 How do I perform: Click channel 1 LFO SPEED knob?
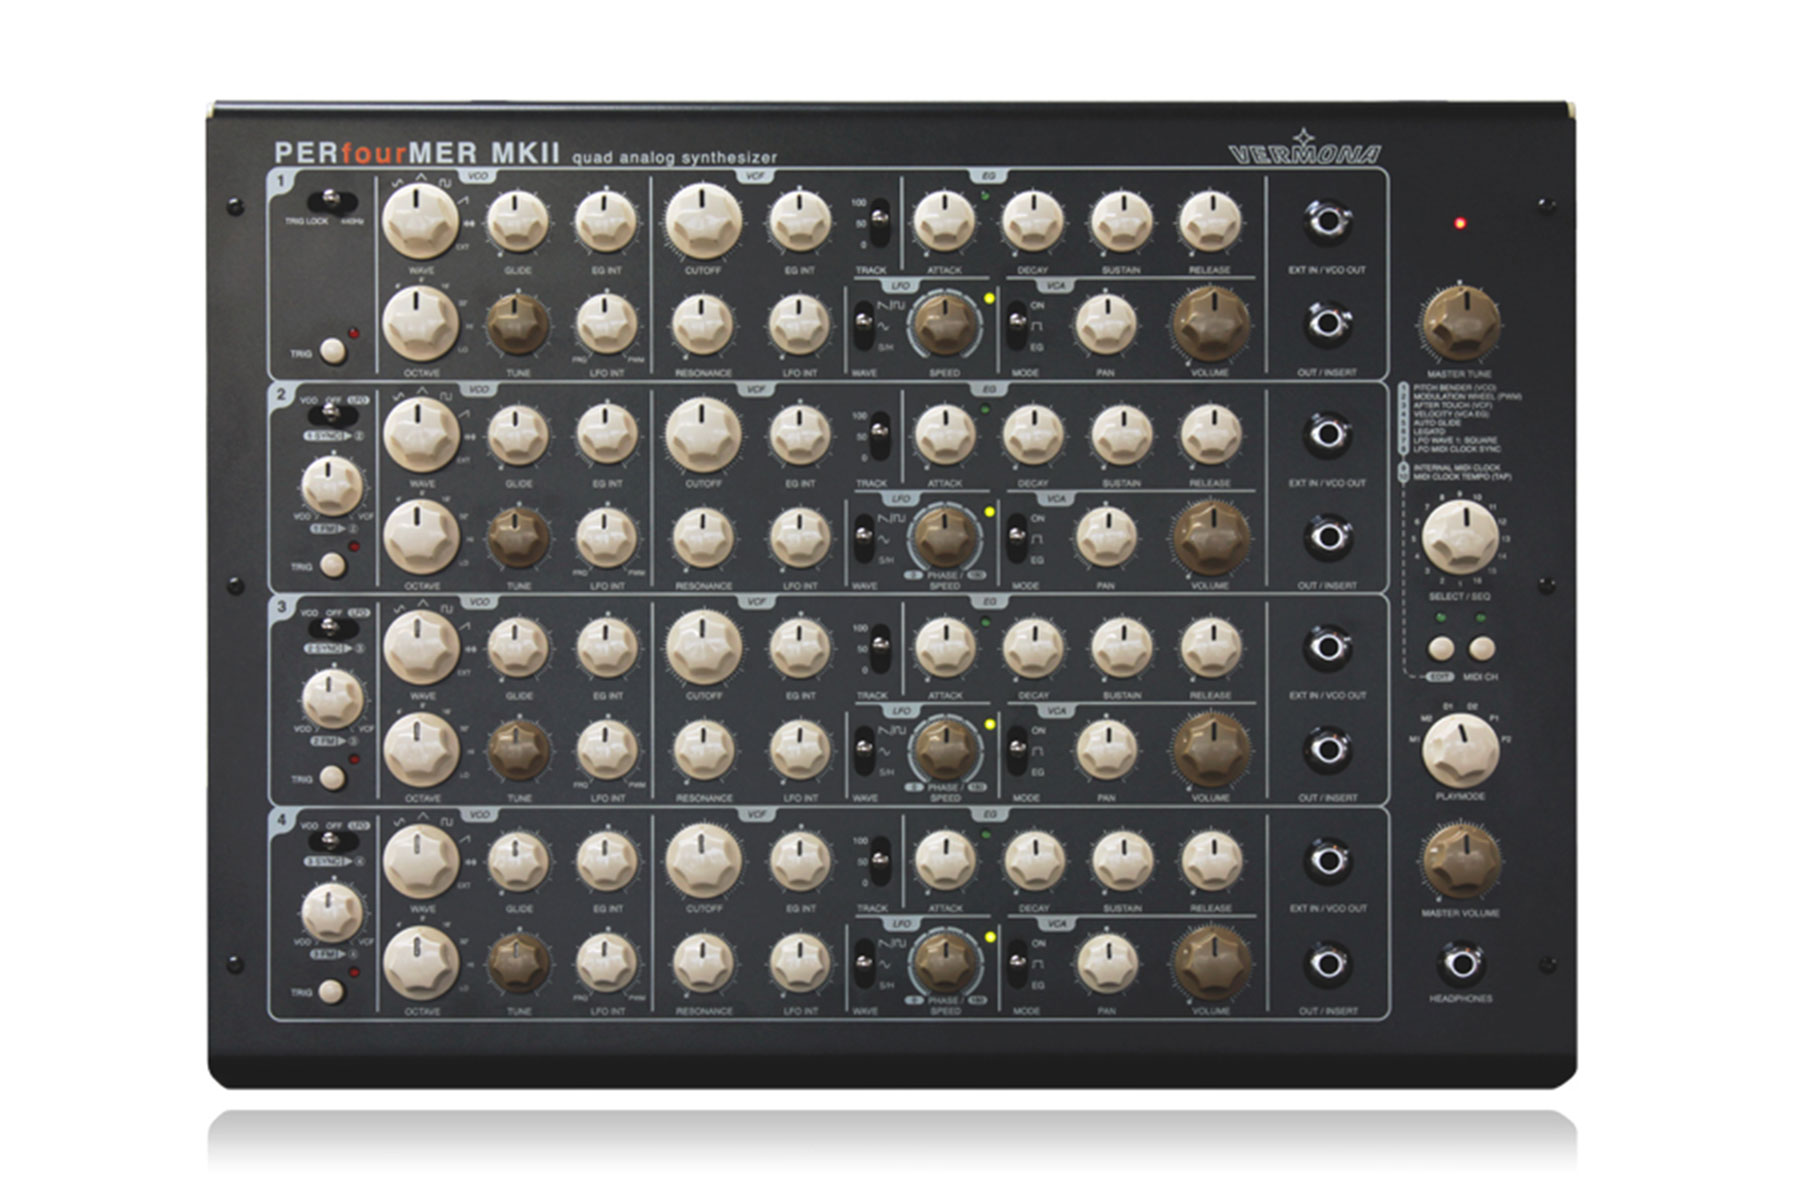pos(944,325)
